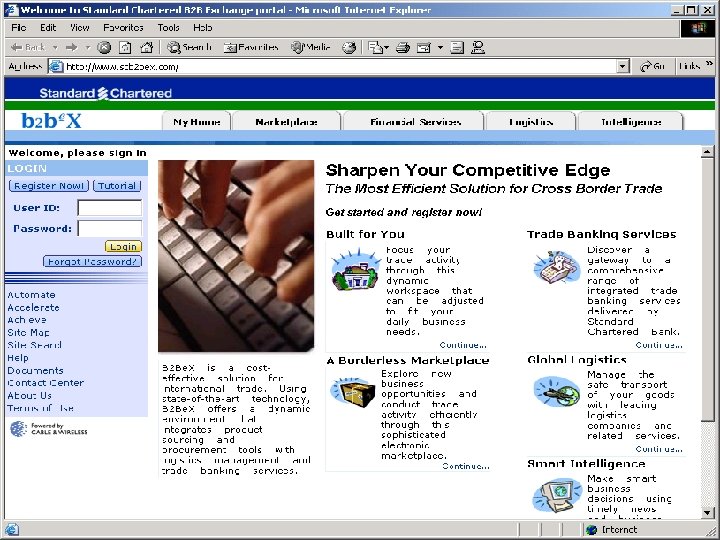Open the Site Search link
Screen dimensions: 720x540
[x=34, y=345]
